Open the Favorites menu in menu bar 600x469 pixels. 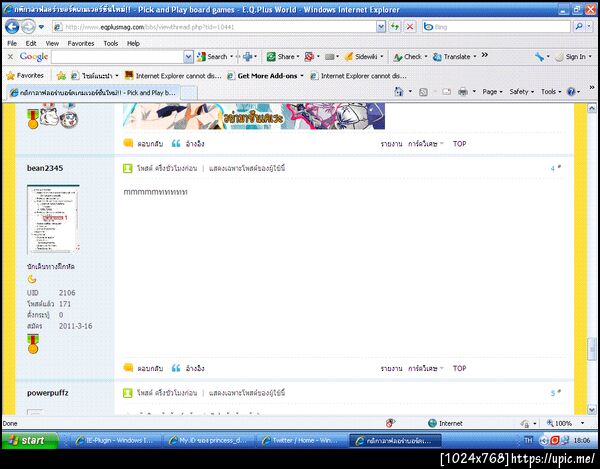(x=81, y=43)
